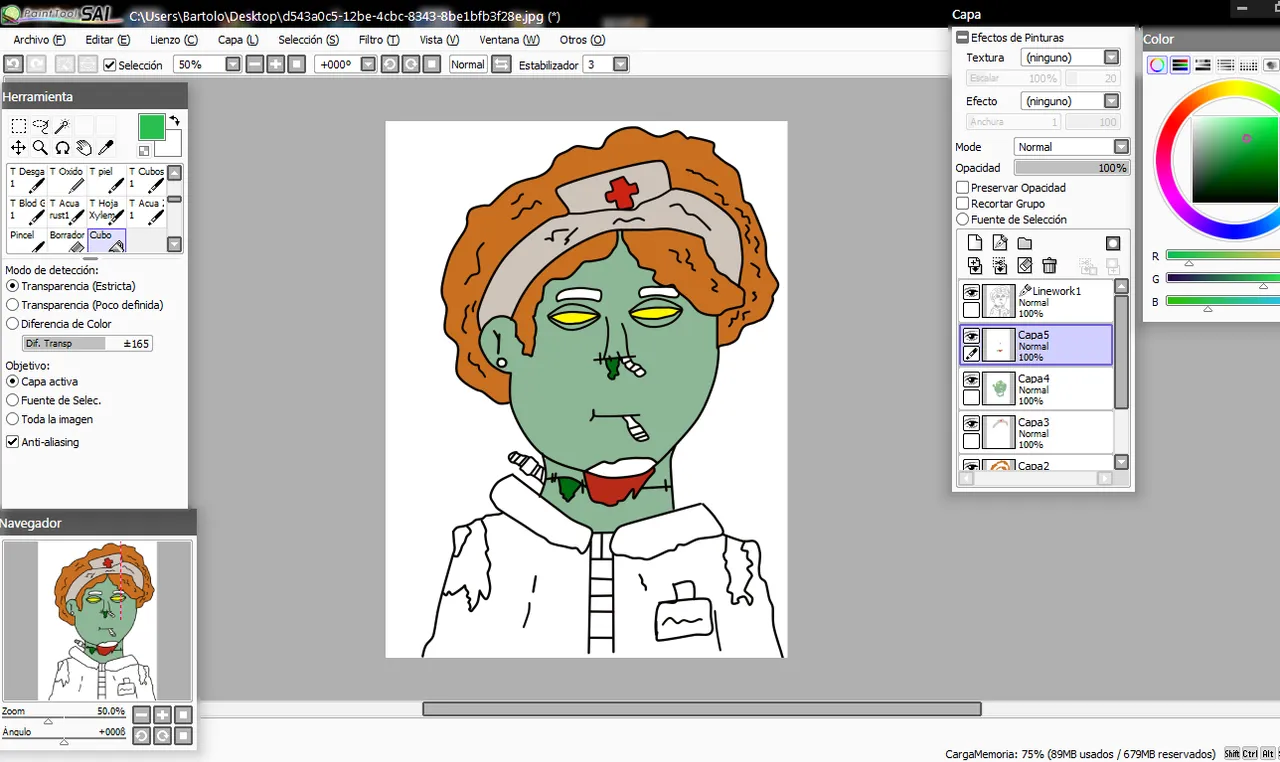Open the Efecto dropdown

[1111, 101]
